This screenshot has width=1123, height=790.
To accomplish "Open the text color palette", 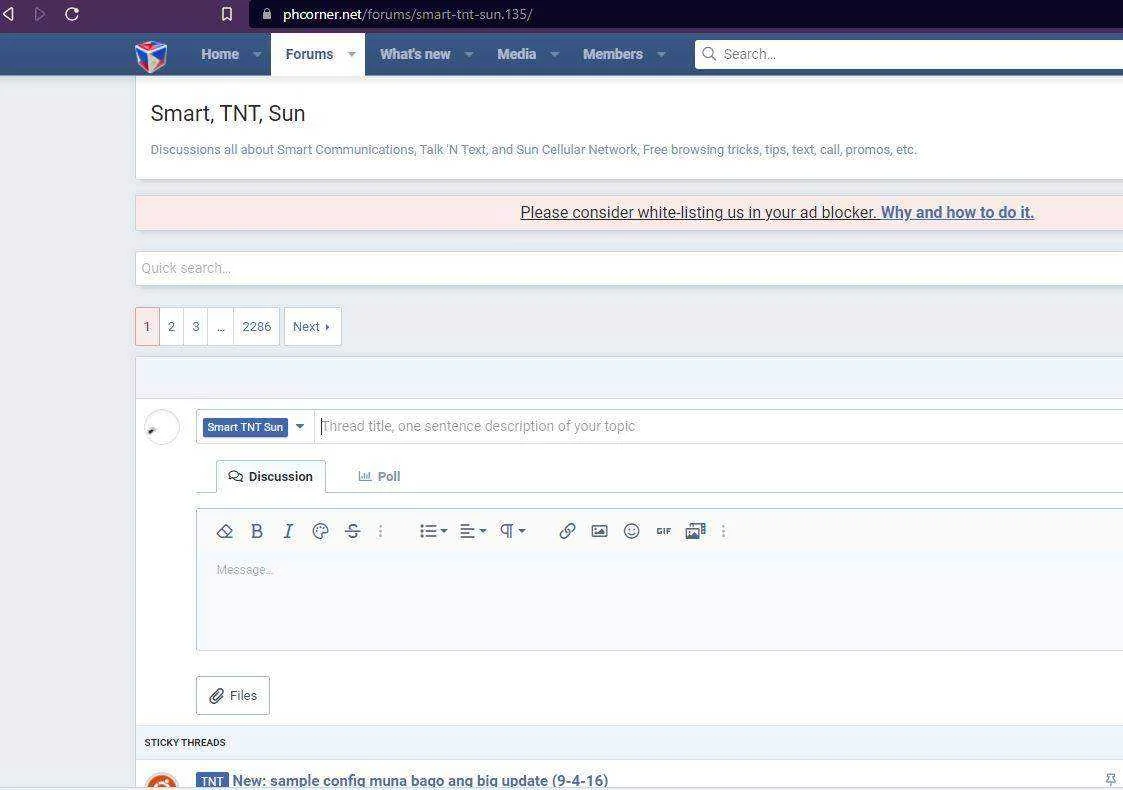I will coord(320,531).
